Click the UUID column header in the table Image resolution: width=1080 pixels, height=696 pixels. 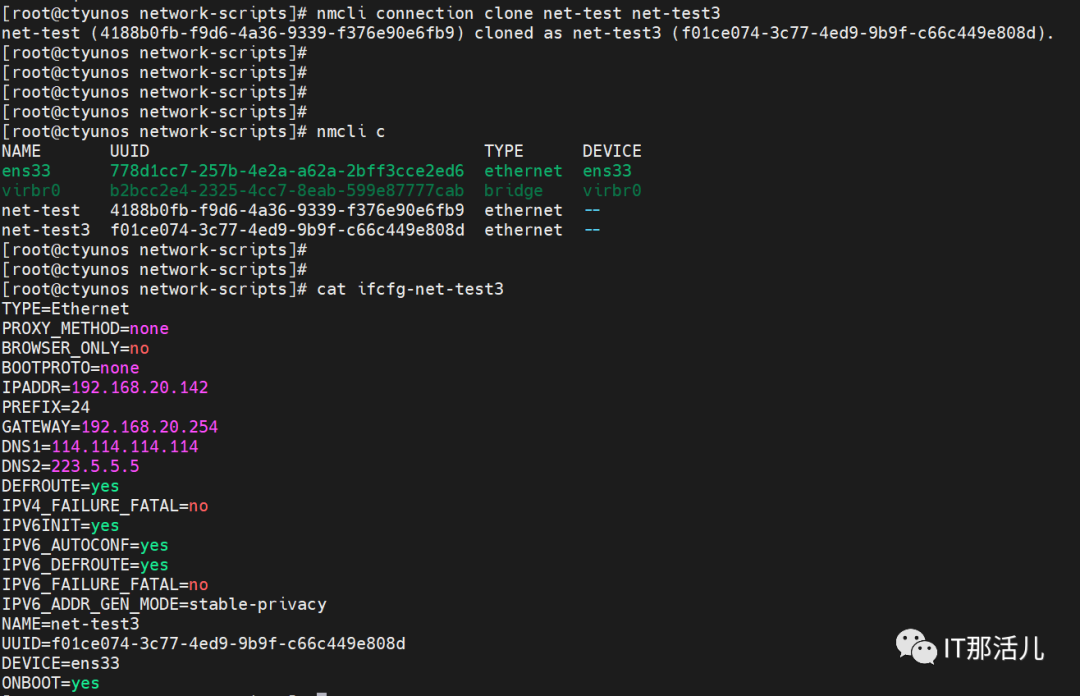(130, 151)
